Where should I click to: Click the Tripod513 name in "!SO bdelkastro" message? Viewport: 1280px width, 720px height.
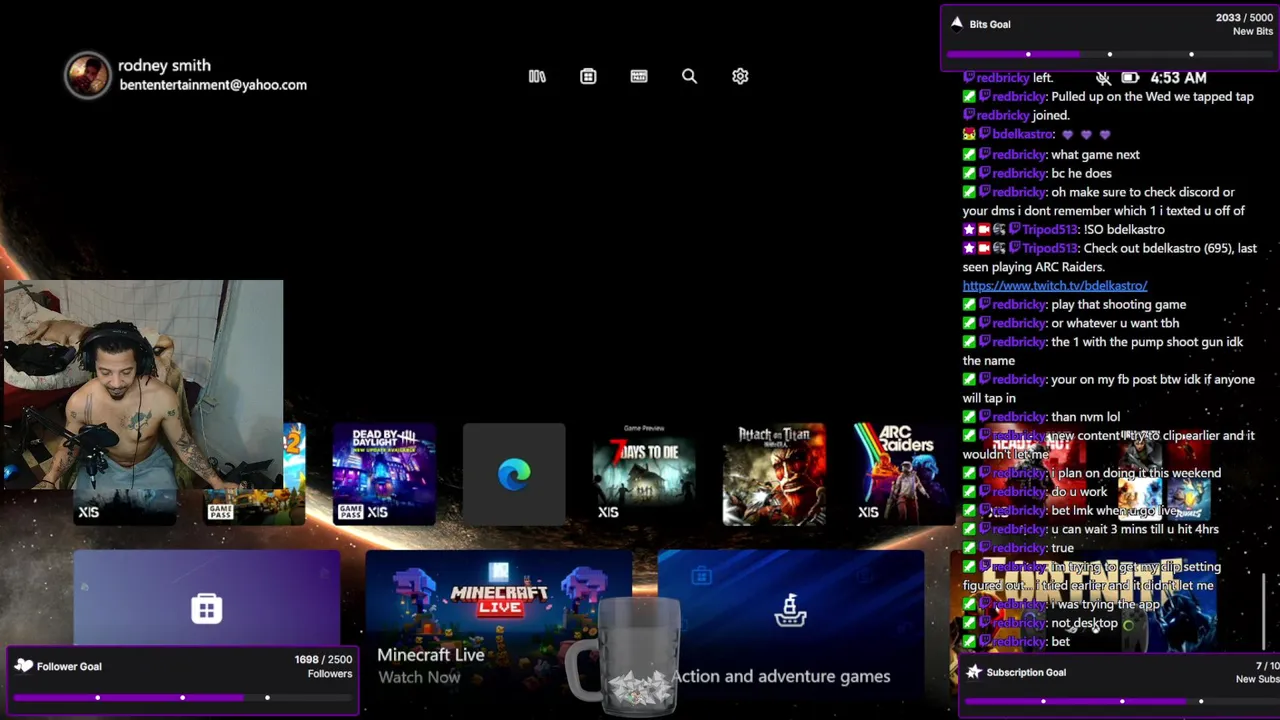pyautogui.click(x=1050, y=230)
